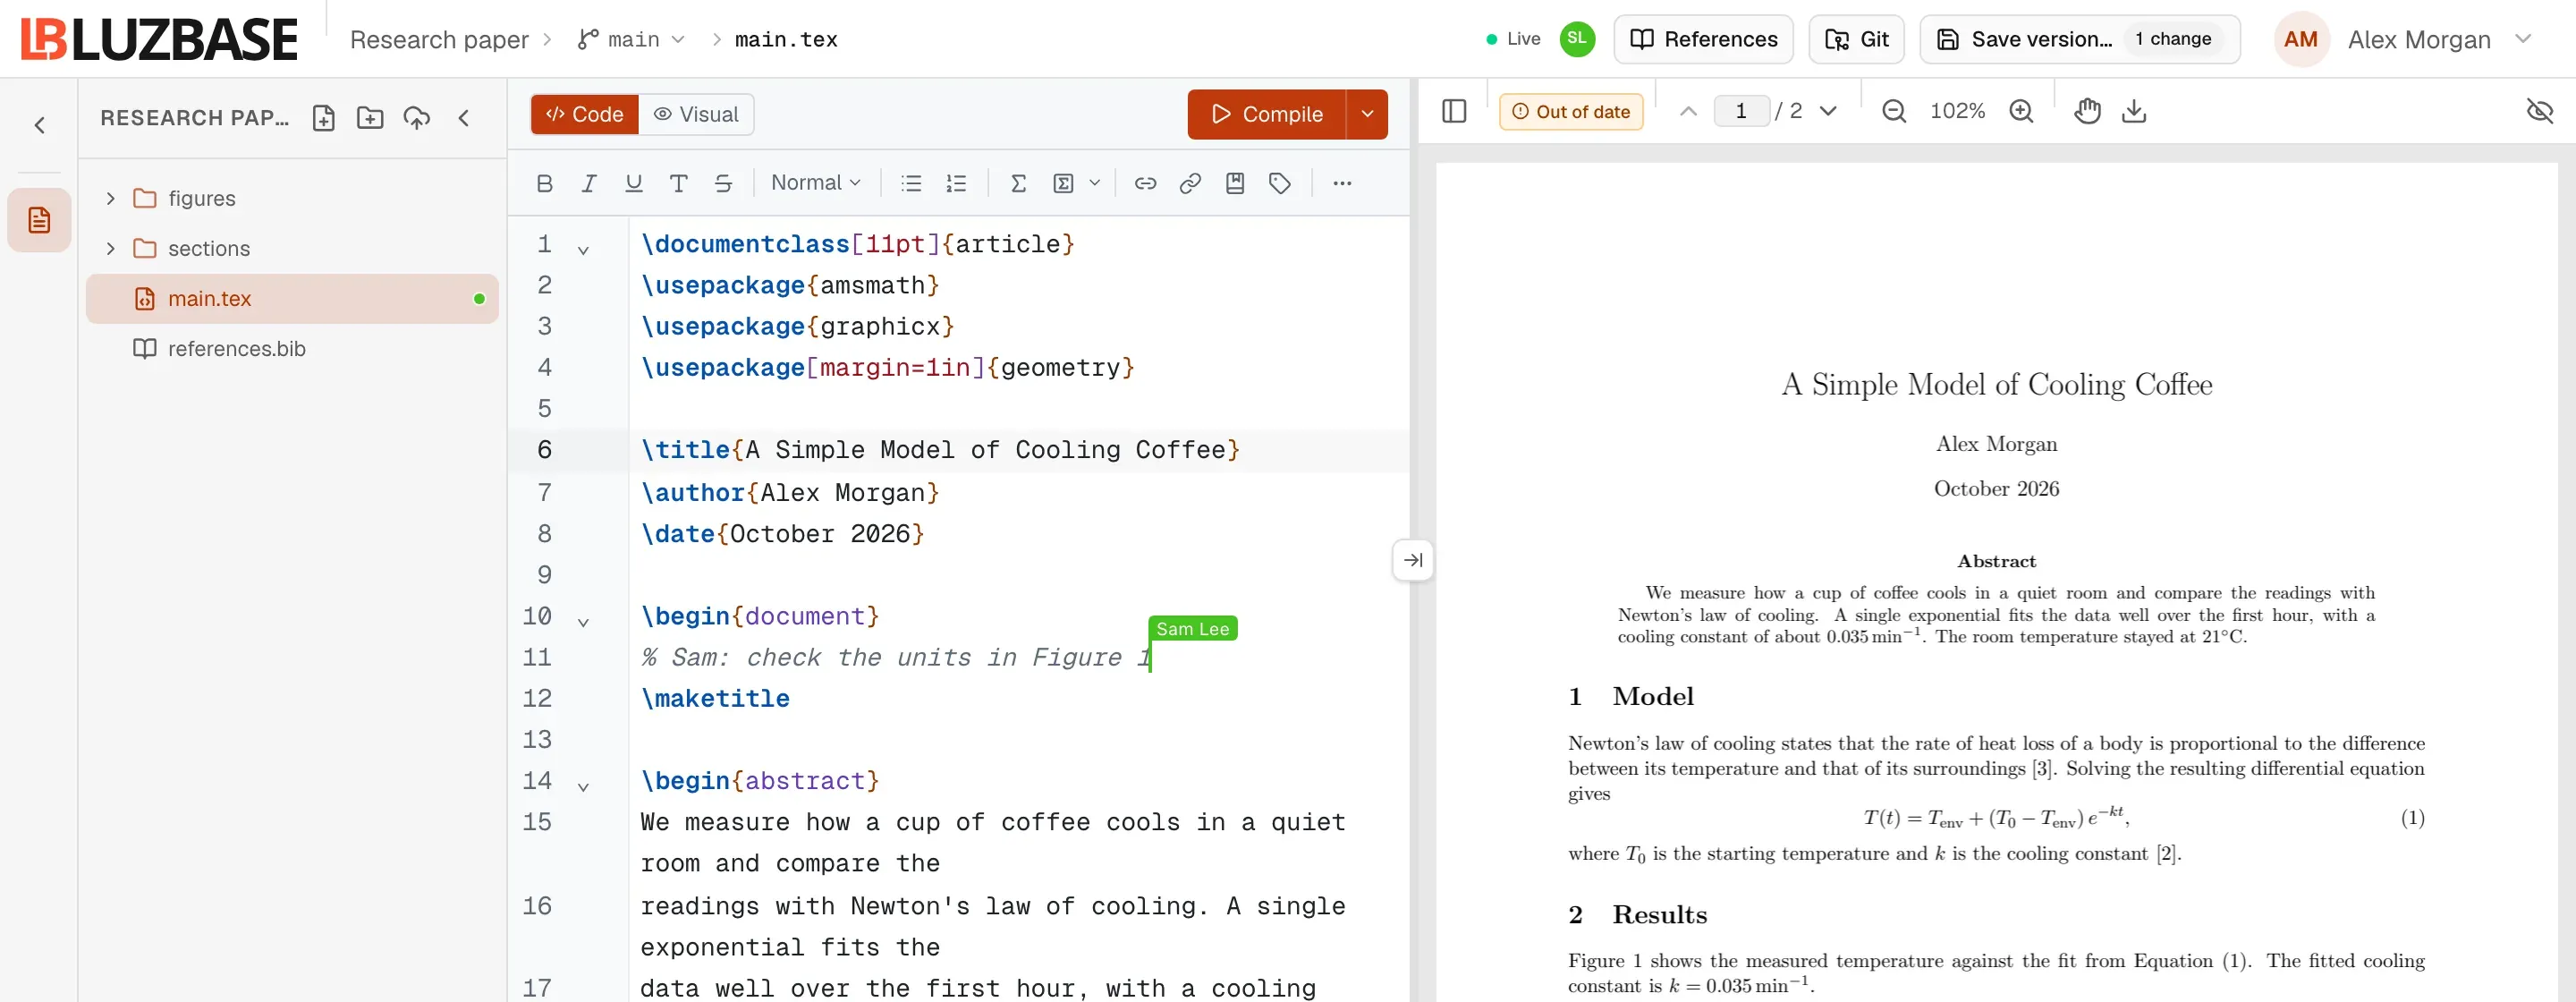2576x1002 pixels.
Task: Create a new folder
Action: 370,118
